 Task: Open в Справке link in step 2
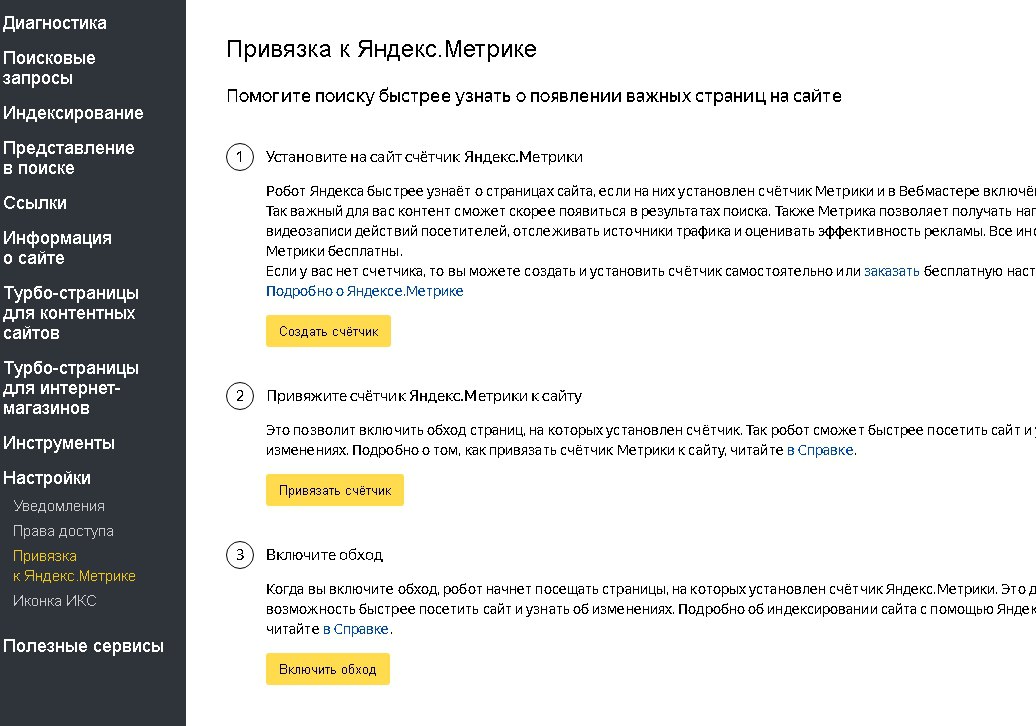[x=821, y=450]
